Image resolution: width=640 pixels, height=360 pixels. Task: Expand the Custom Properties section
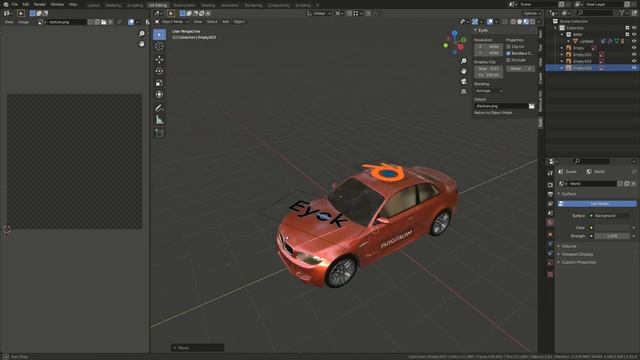coord(578,262)
